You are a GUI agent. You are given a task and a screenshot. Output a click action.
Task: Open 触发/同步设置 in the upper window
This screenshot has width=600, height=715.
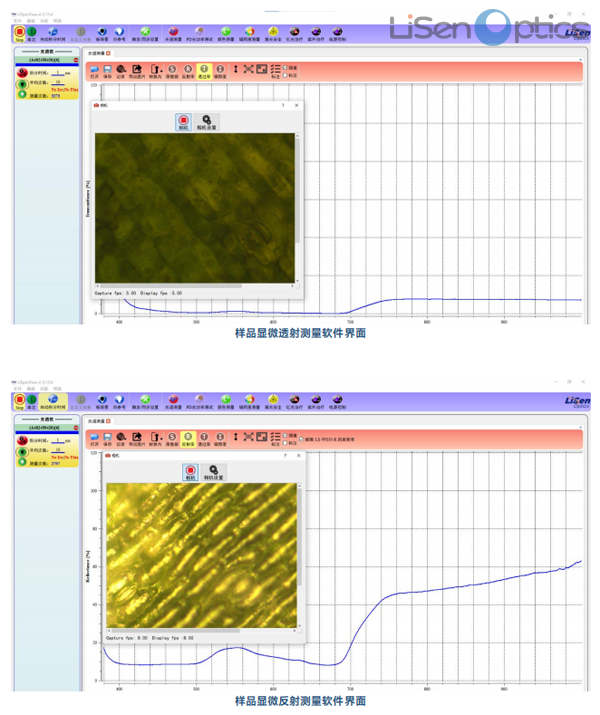(x=145, y=34)
